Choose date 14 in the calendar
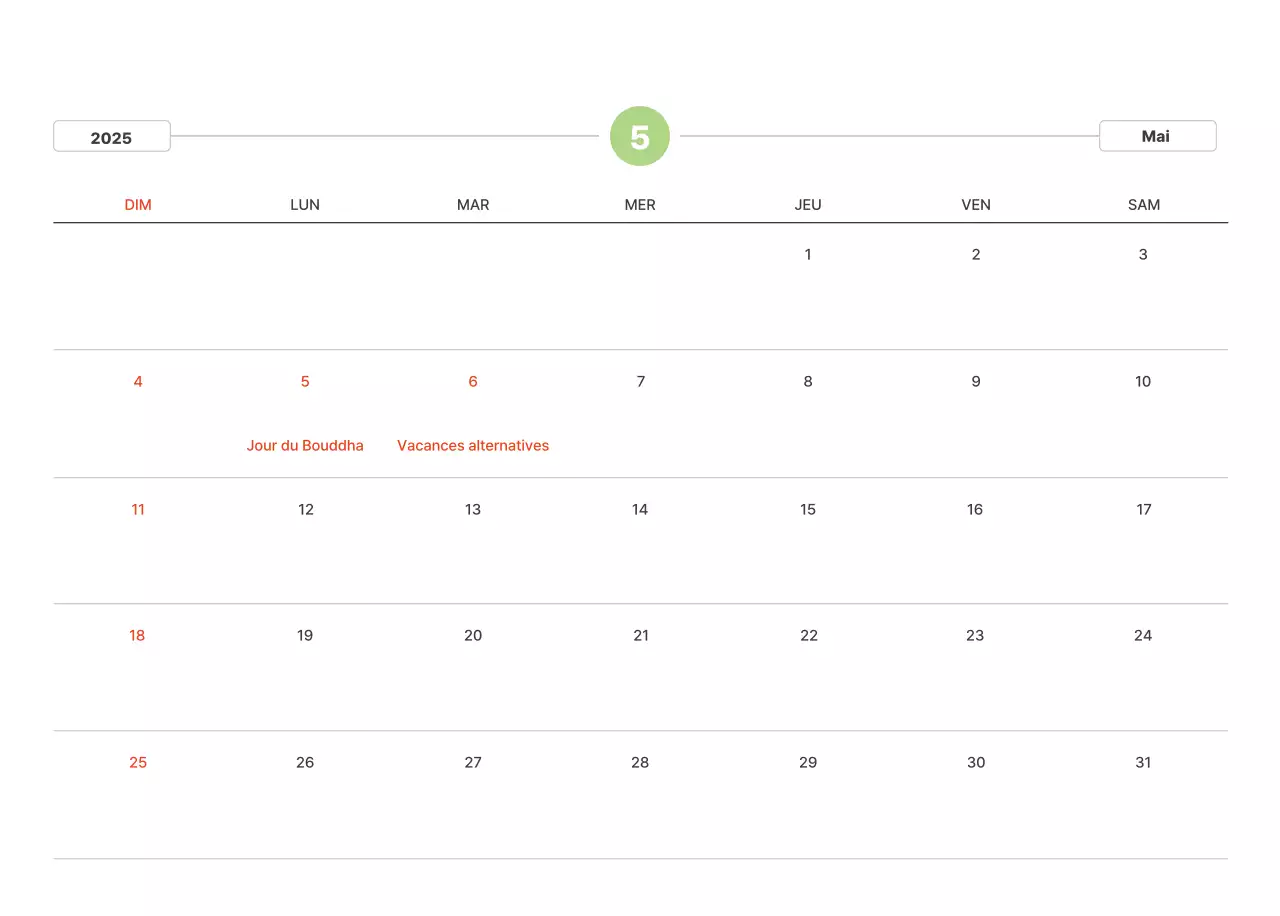 (640, 510)
